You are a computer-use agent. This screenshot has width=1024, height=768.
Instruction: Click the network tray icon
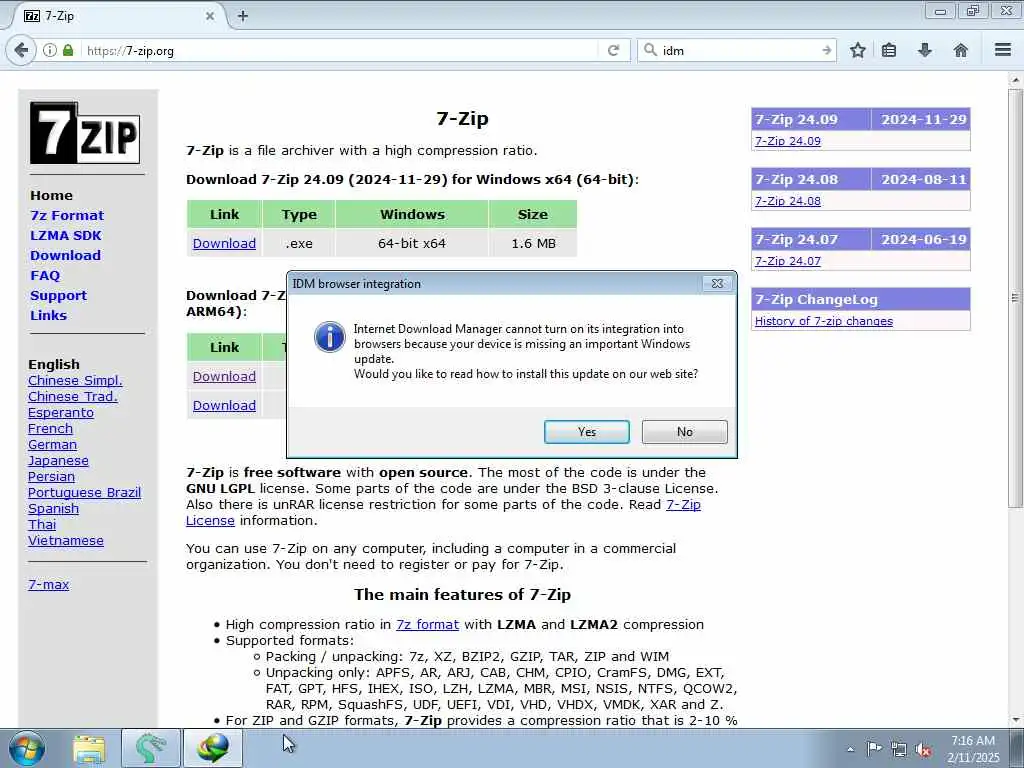[899, 749]
